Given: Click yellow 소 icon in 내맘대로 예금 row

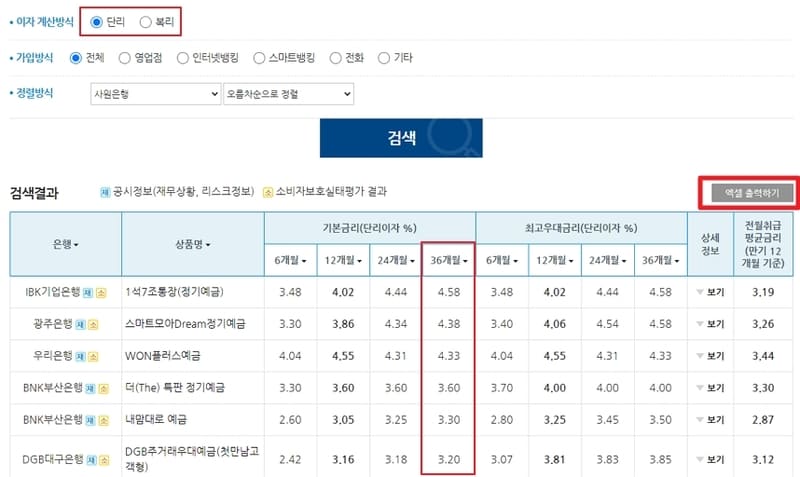Looking at the screenshot, I should click(104, 420).
